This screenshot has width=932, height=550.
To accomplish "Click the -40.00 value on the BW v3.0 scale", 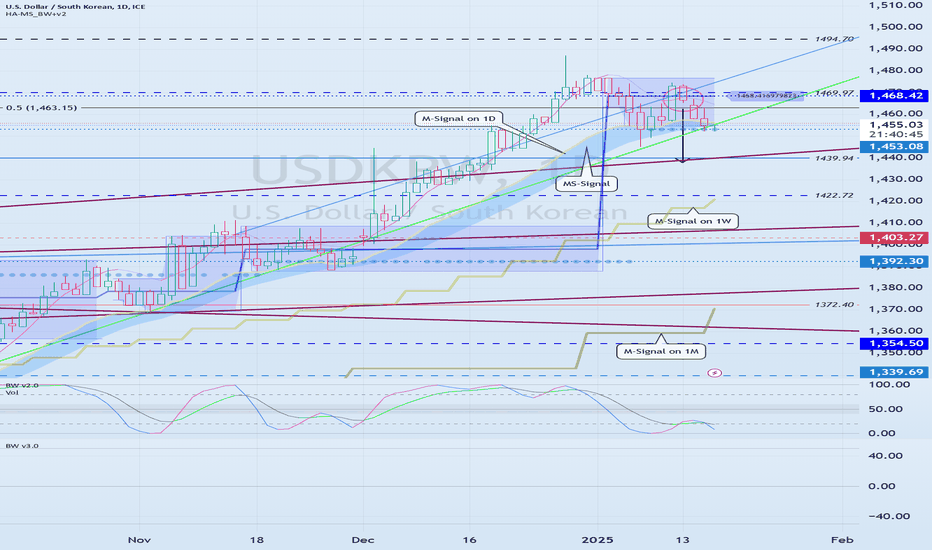I will (x=889, y=516).
